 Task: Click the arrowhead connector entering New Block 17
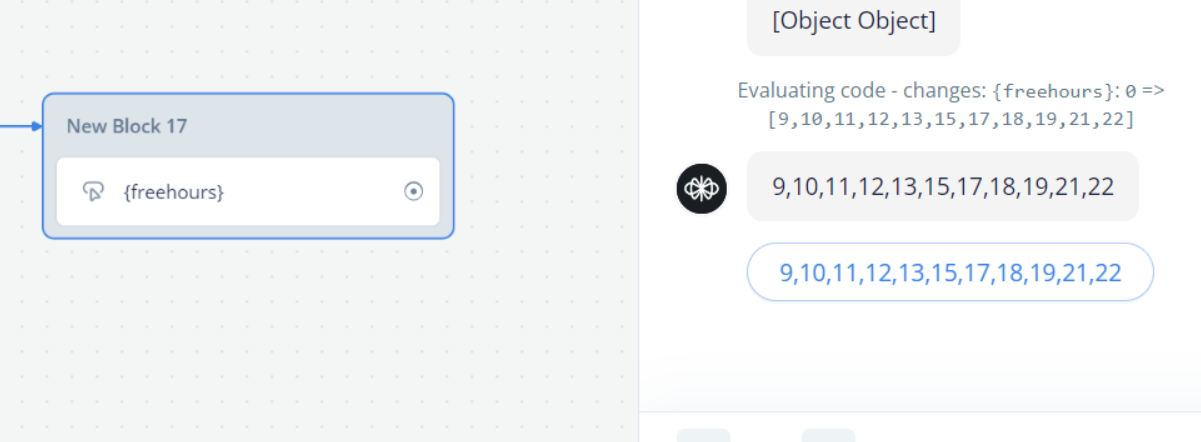pos(36,126)
